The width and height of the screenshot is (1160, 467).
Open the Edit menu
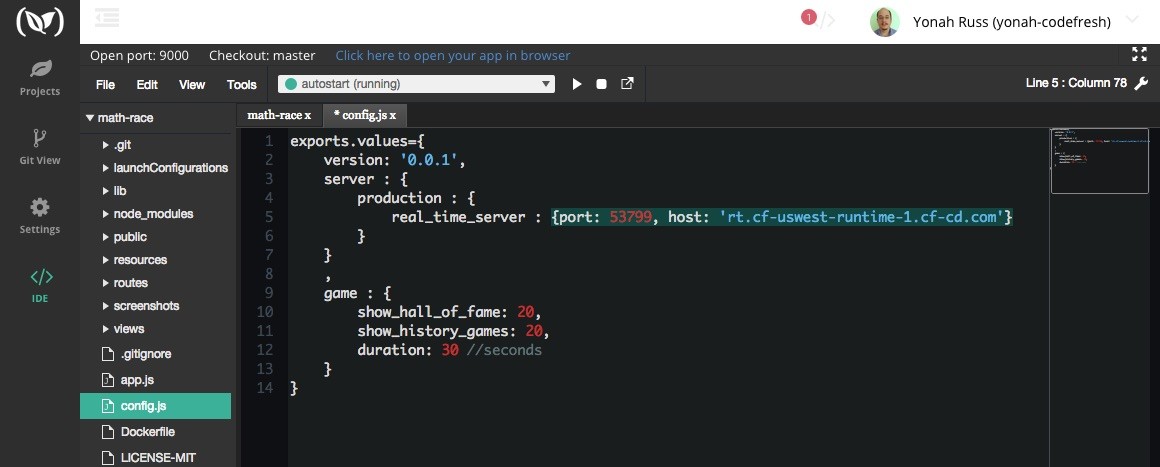tap(147, 84)
